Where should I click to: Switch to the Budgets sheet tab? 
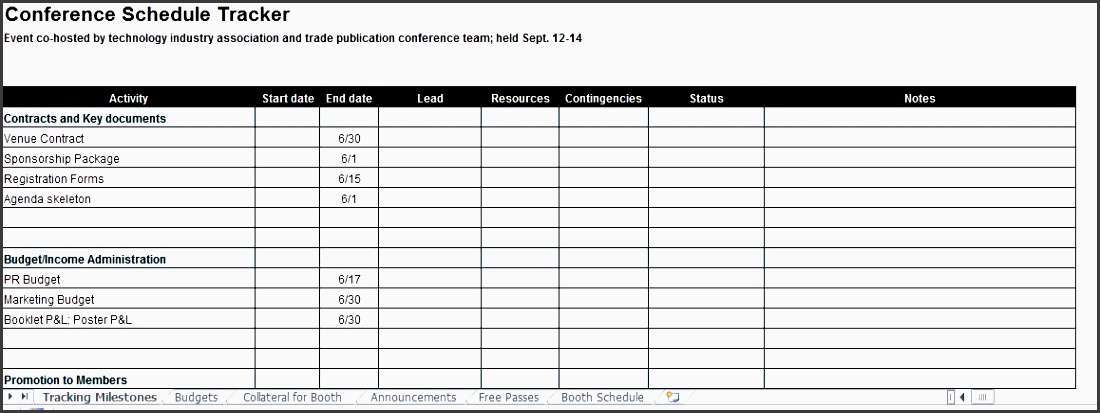196,397
